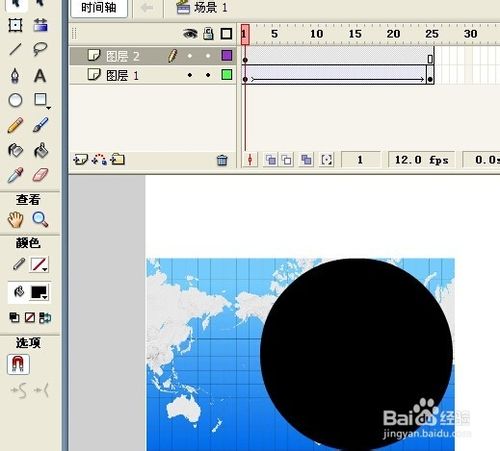Select the Hand tool

[15, 220]
